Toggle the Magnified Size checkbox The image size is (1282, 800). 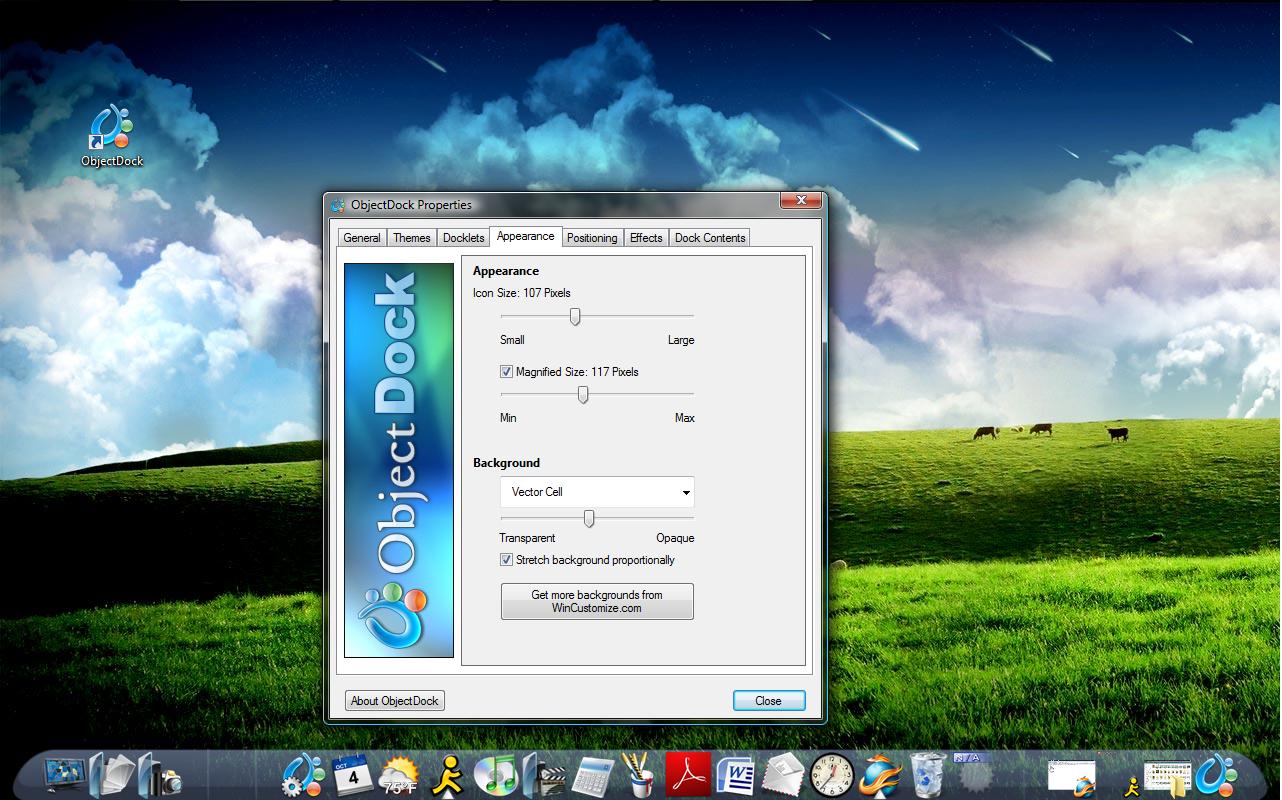tap(506, 372)
